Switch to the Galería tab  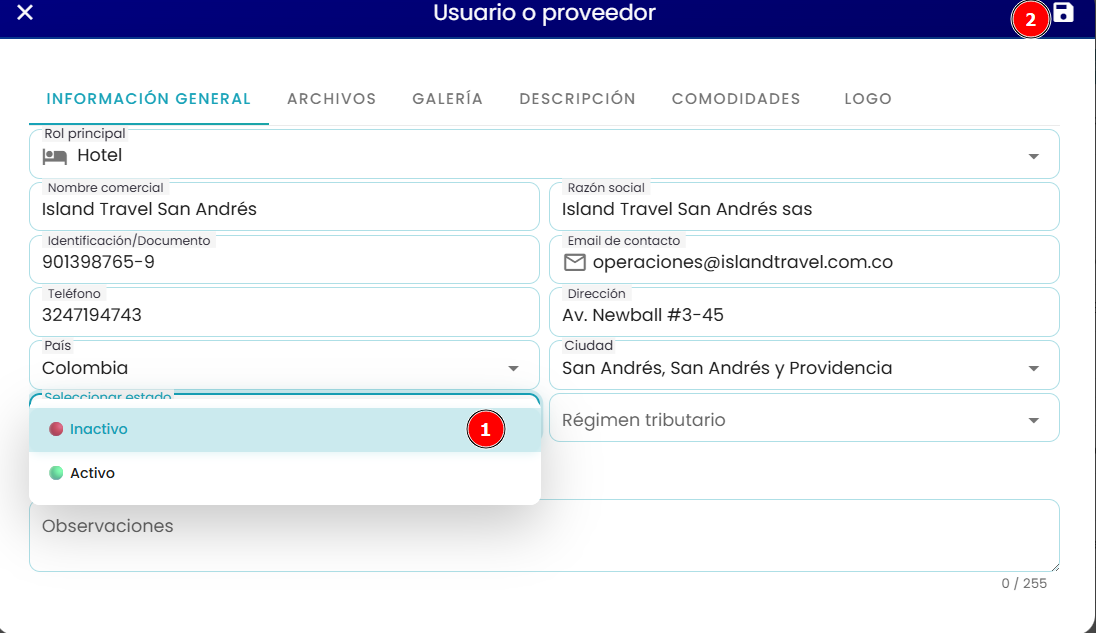447,99
